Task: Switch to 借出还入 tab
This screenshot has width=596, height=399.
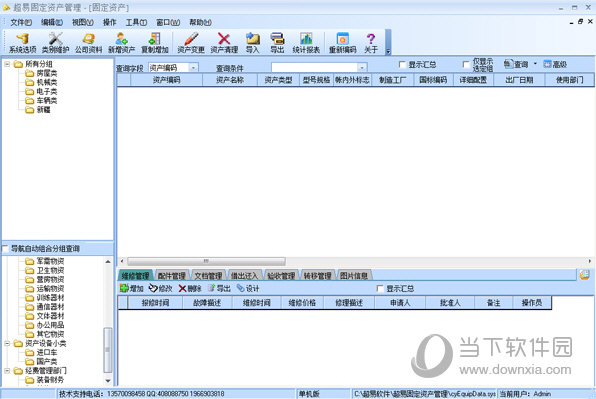Action: [x=244, y=276]
